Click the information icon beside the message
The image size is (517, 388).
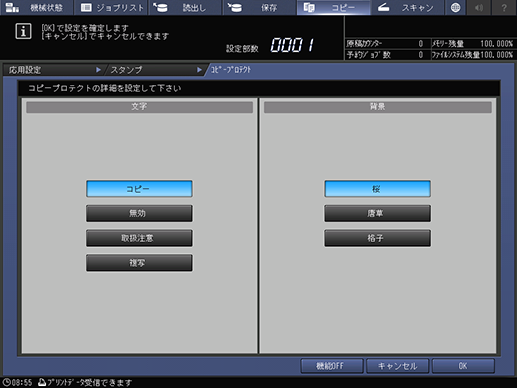[23, 31]
